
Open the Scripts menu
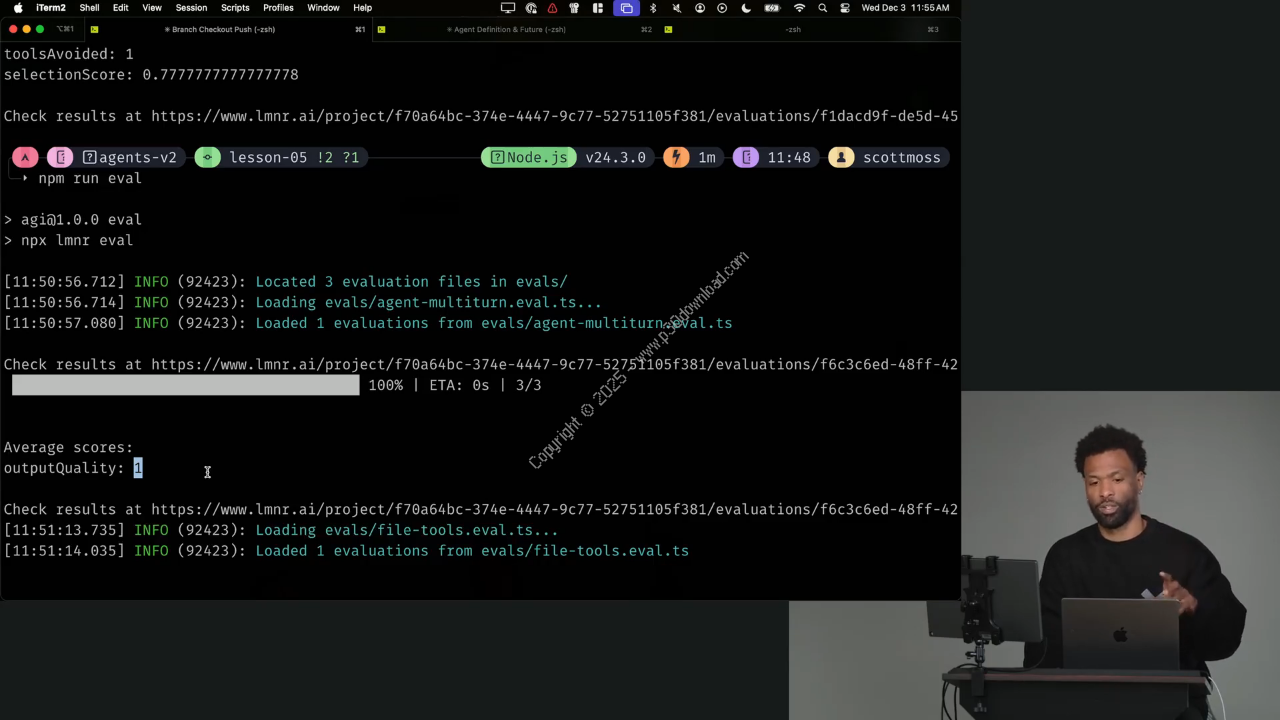click(x=235, y=8)
